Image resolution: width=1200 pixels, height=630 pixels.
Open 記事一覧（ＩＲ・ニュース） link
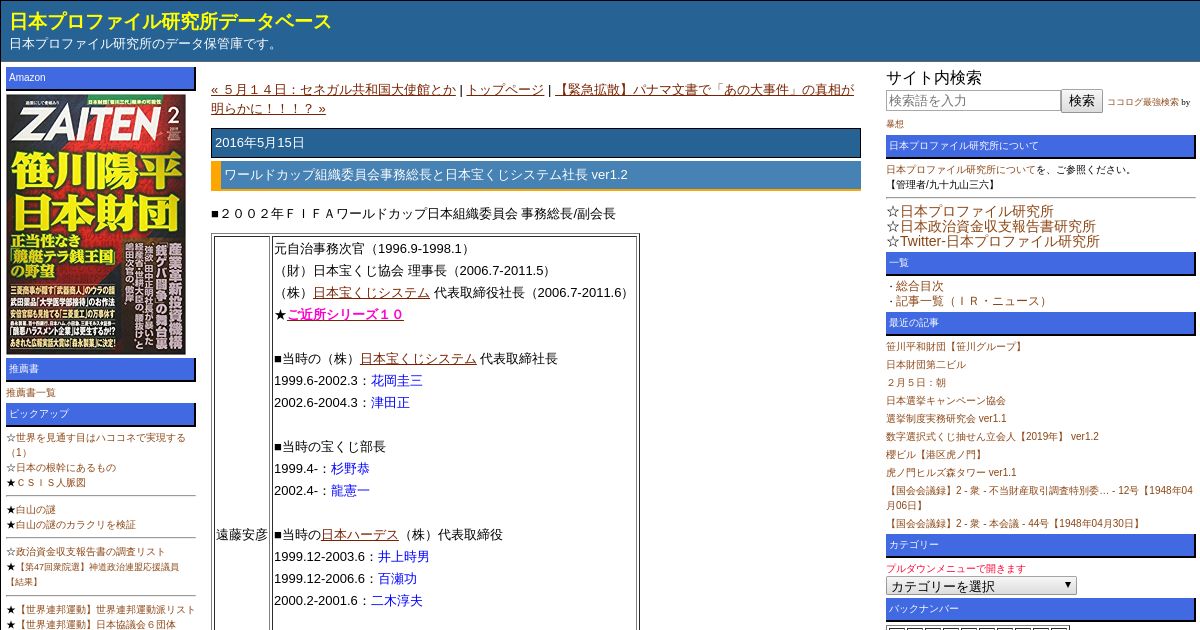tap(973, 301)
